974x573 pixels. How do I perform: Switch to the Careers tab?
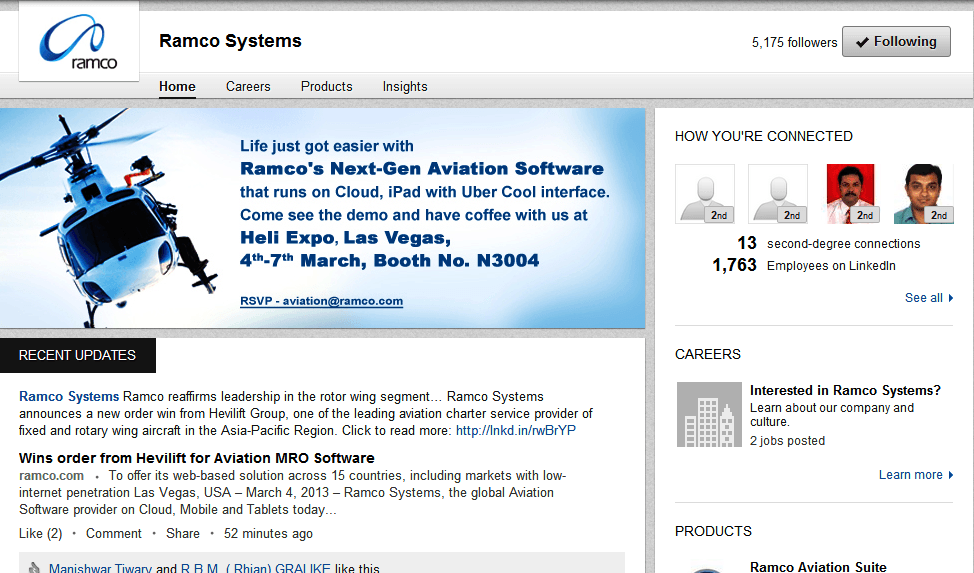tap(248, 86)
